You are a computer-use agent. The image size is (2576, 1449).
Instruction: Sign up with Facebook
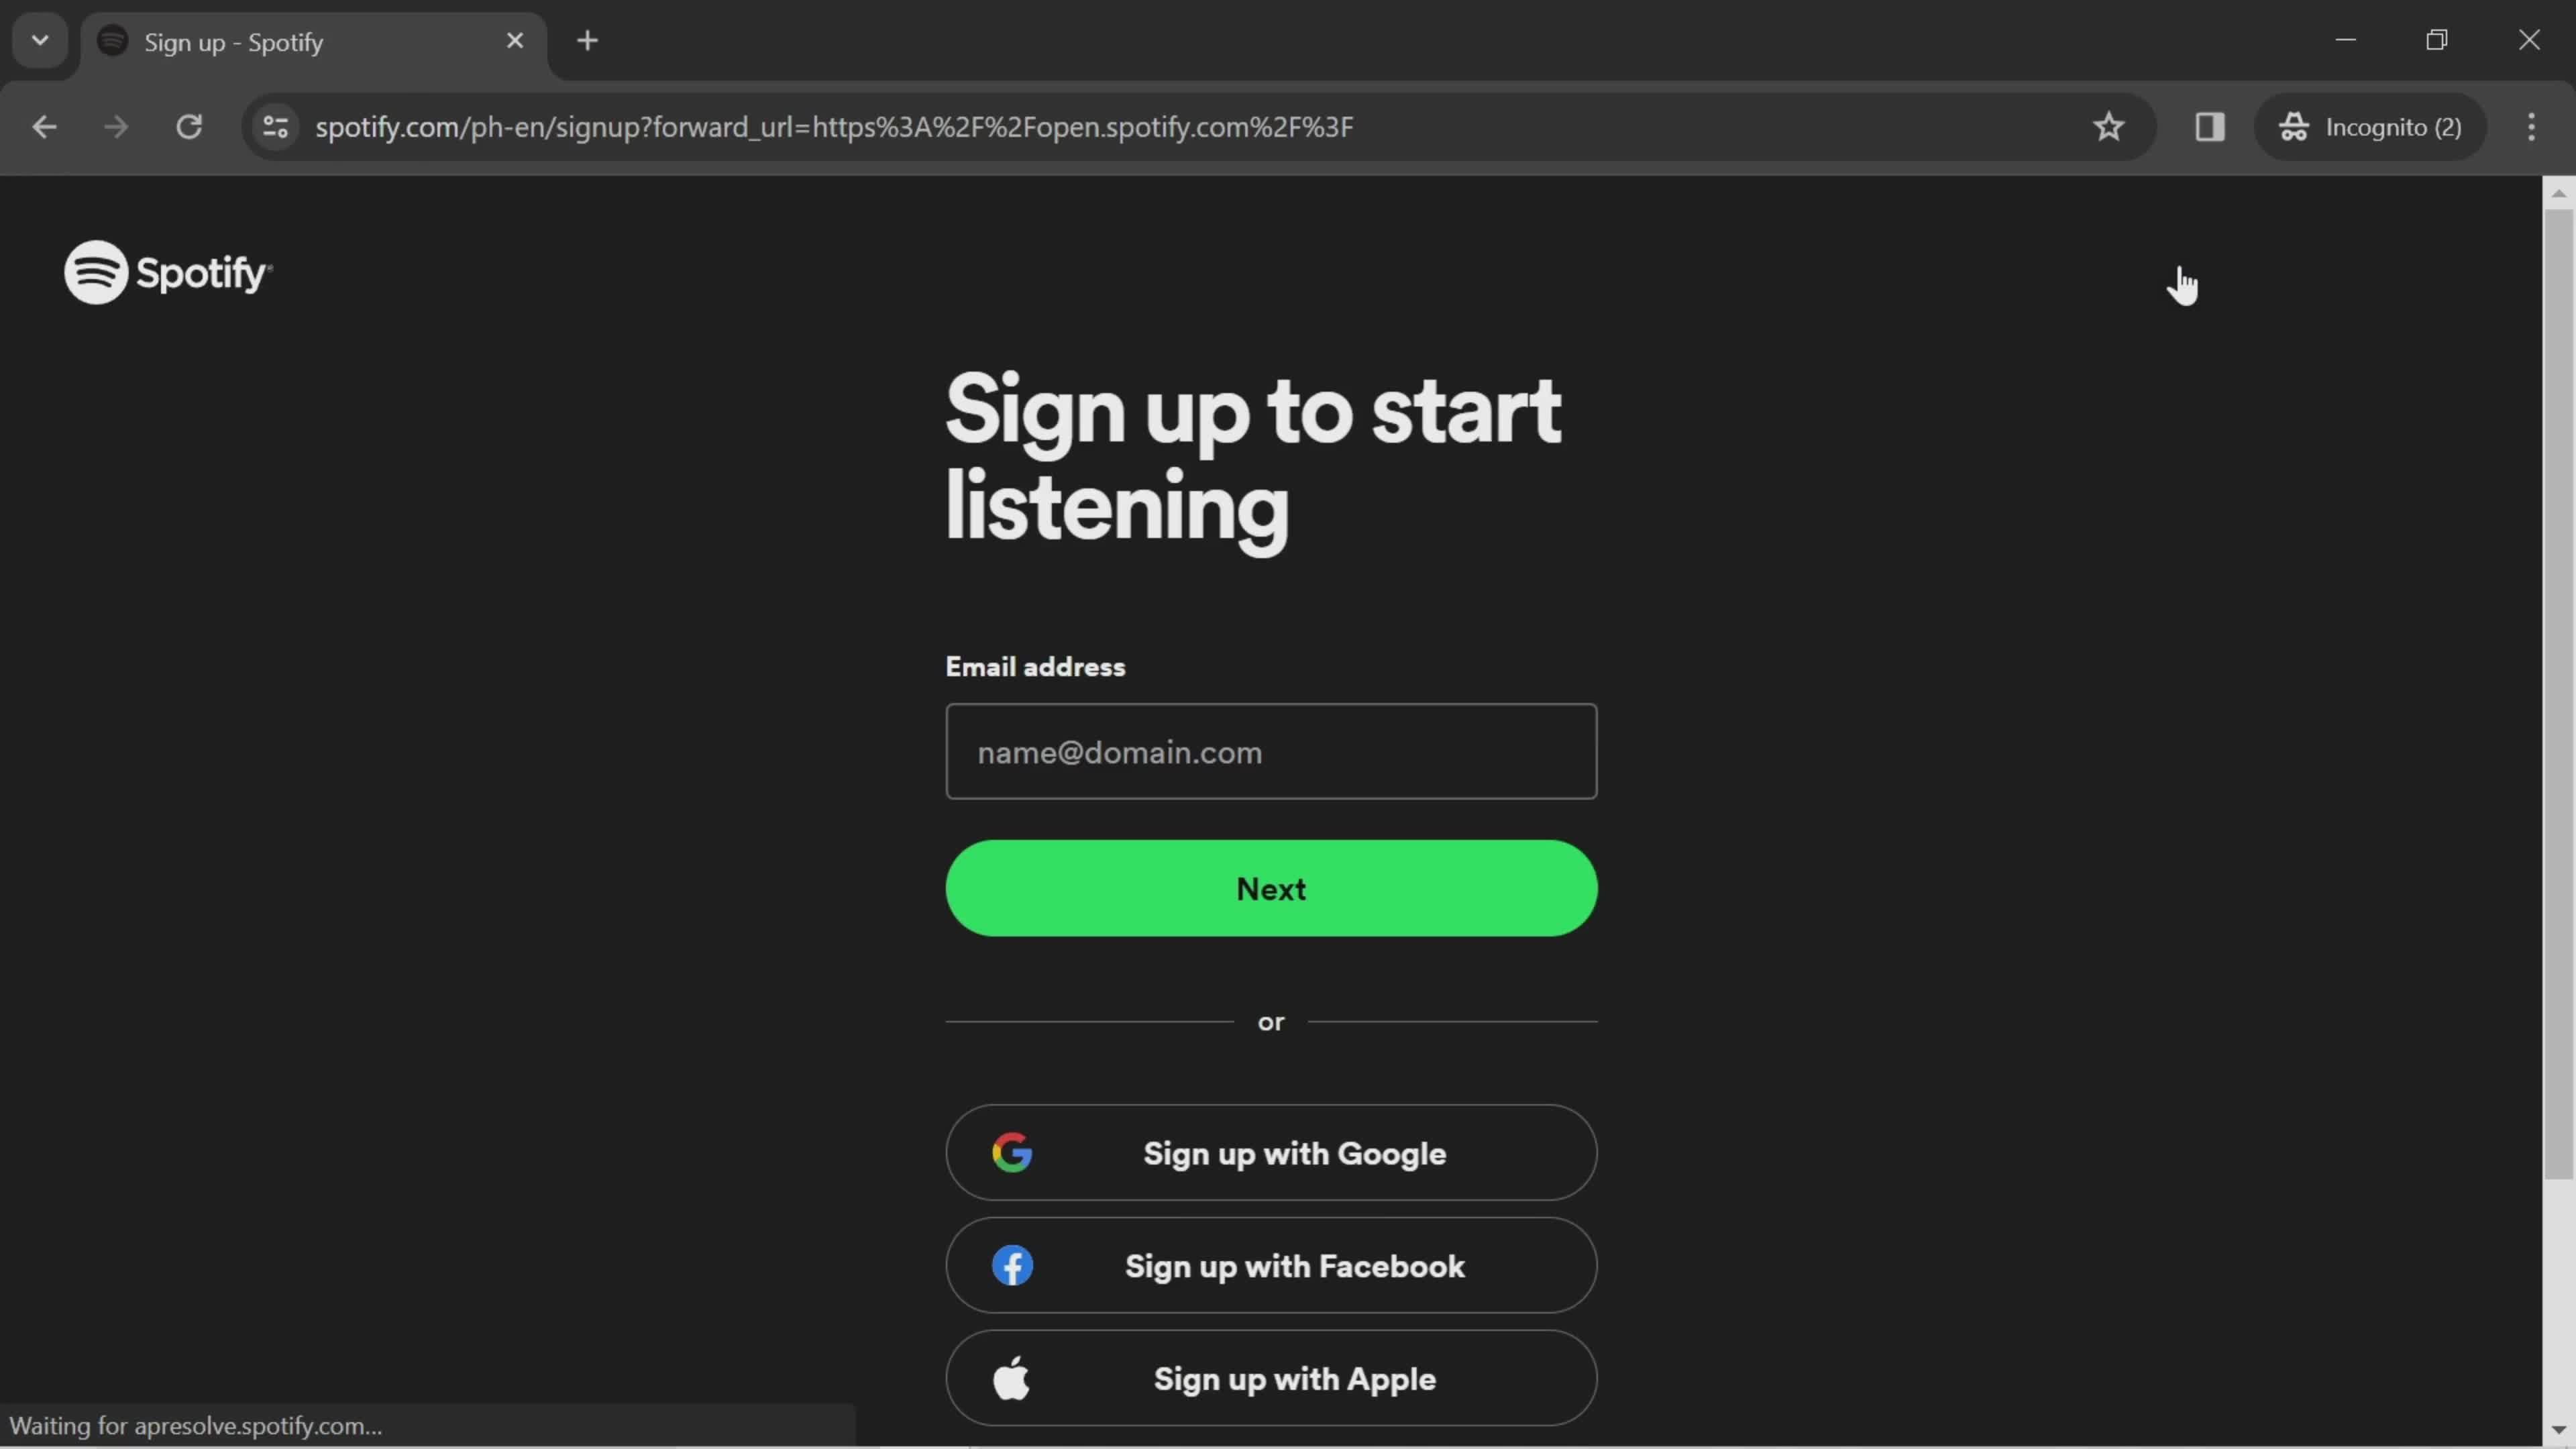tap(1271, 1265)
